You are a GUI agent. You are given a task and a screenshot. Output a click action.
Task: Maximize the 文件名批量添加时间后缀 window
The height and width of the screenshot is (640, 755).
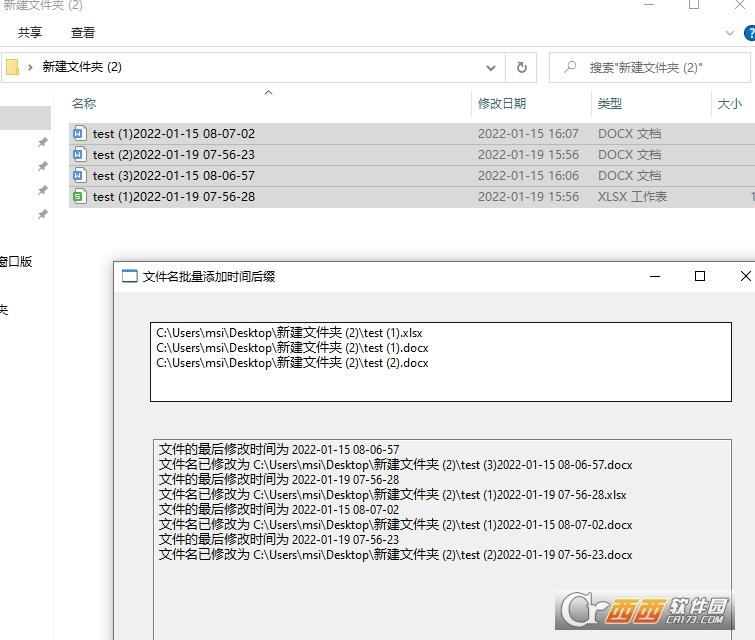700,276
